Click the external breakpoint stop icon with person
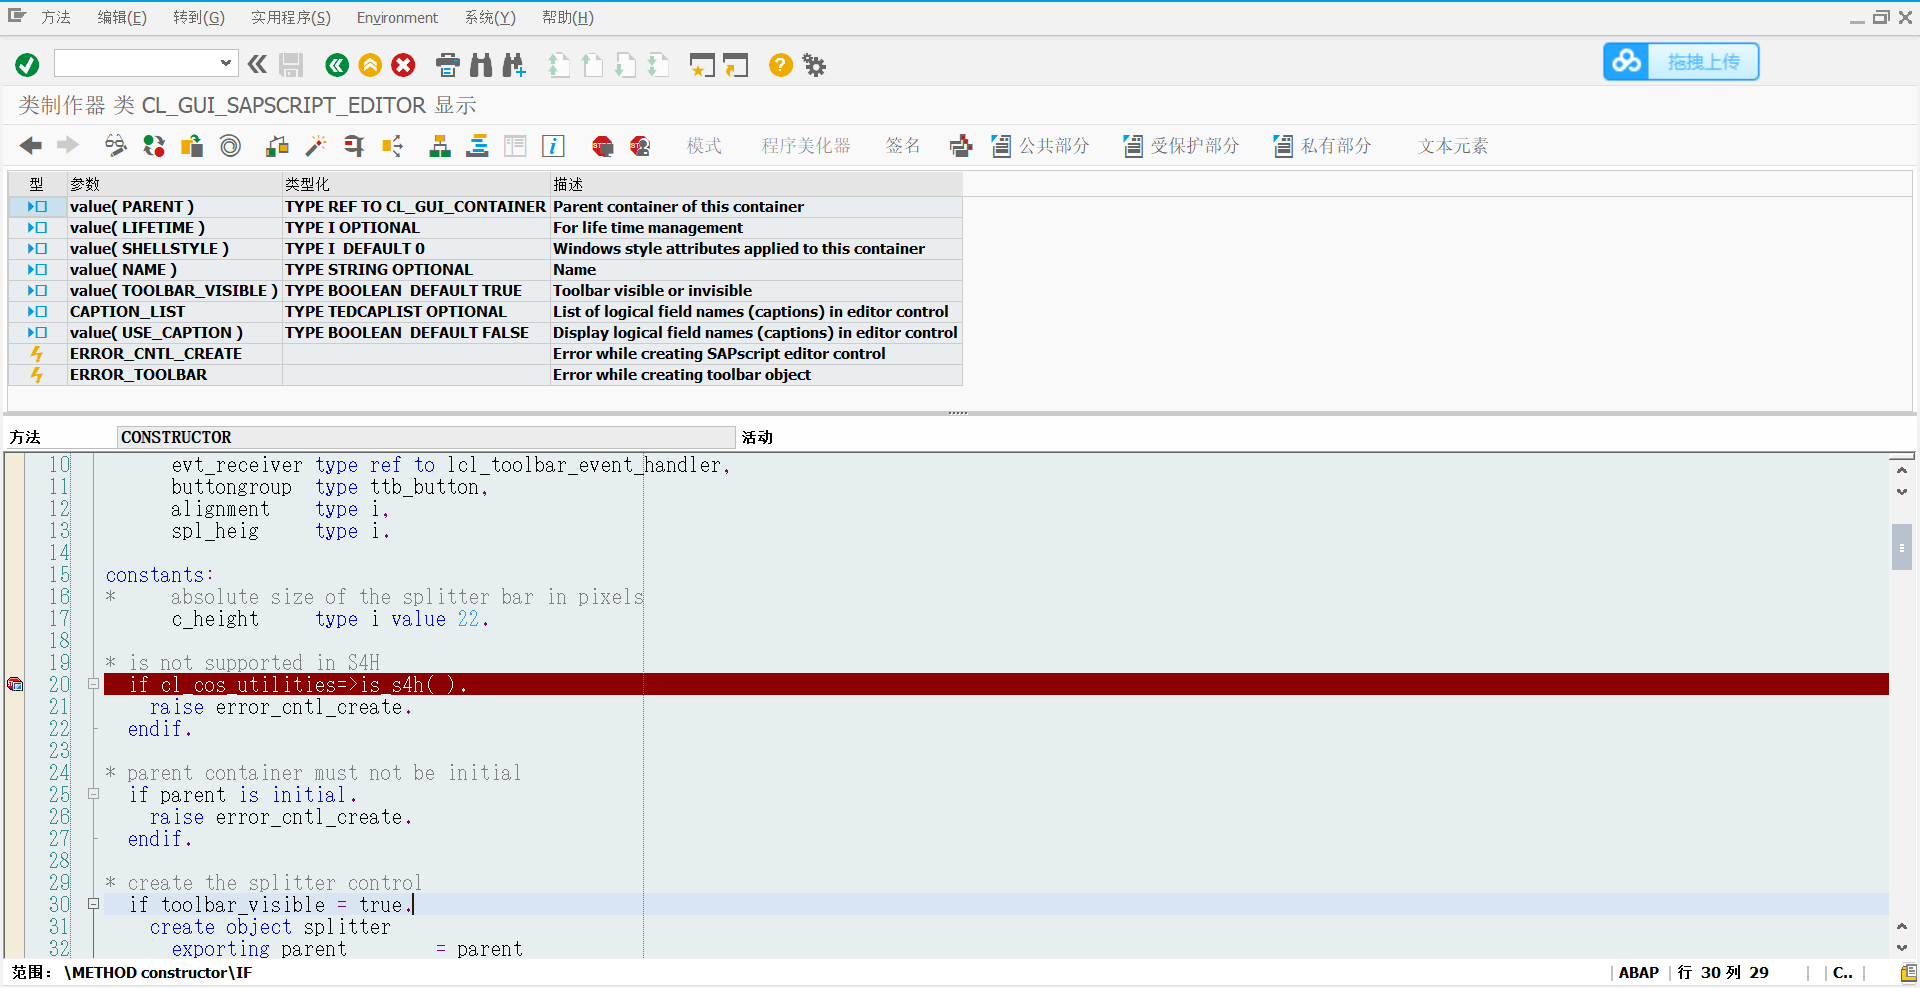1920x988 pixels. (640, 146)
